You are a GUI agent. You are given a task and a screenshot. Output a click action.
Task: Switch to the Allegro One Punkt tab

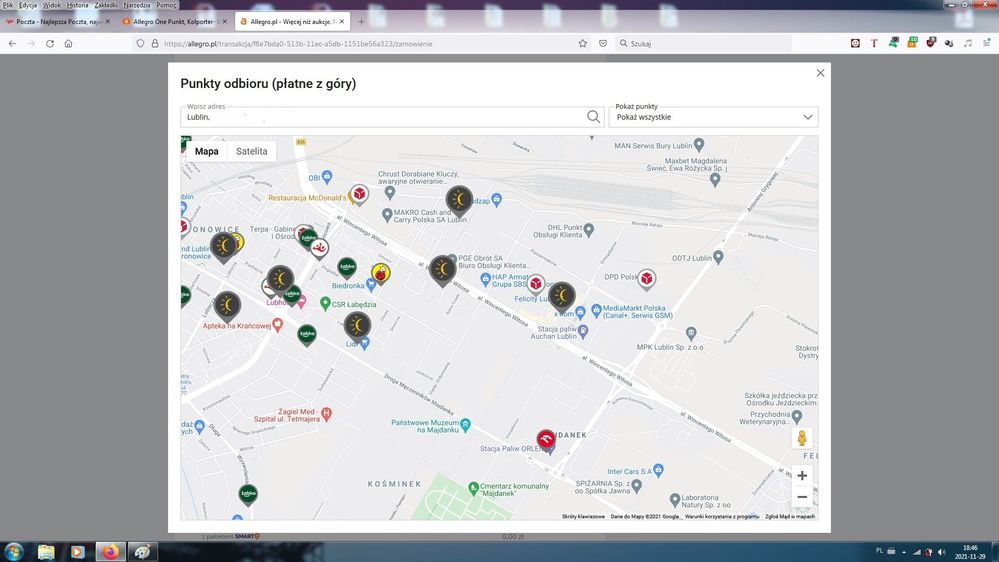[174, 22]
